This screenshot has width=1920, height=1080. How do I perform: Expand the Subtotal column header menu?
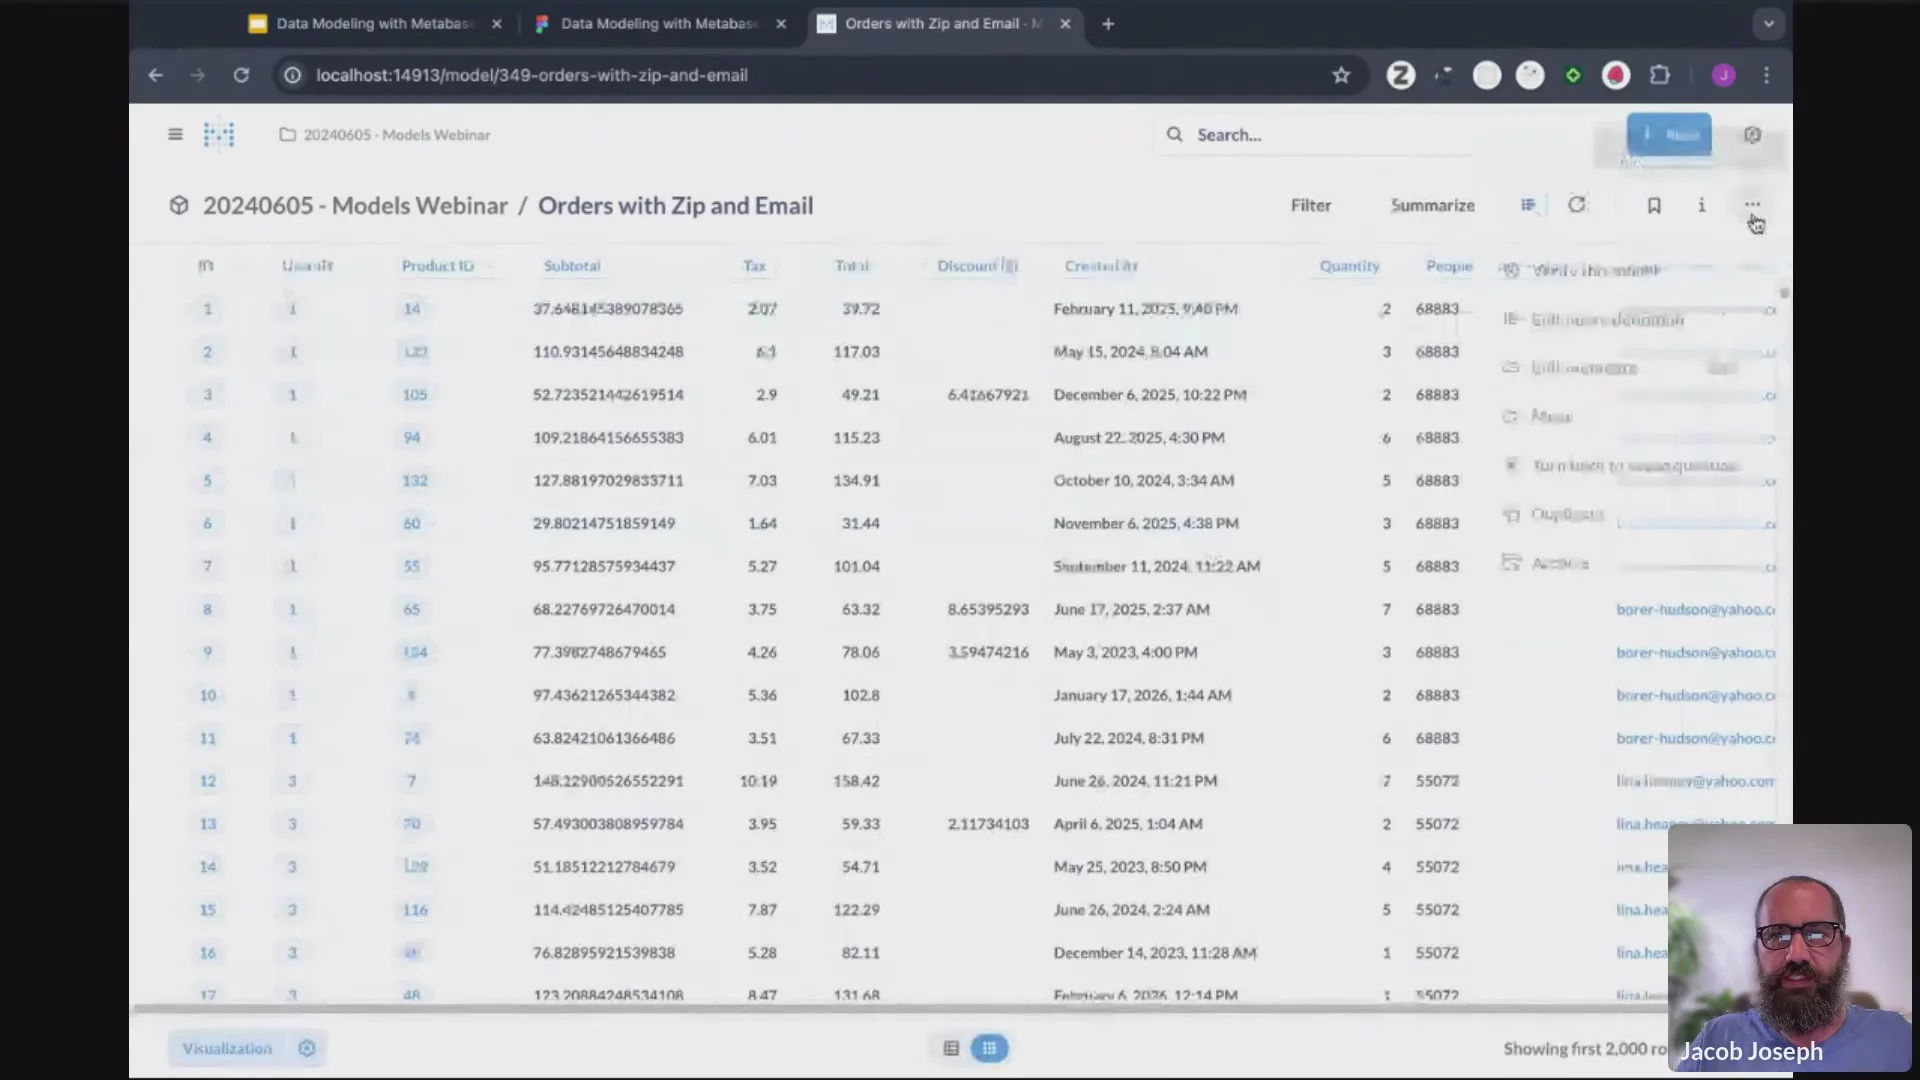572,266
